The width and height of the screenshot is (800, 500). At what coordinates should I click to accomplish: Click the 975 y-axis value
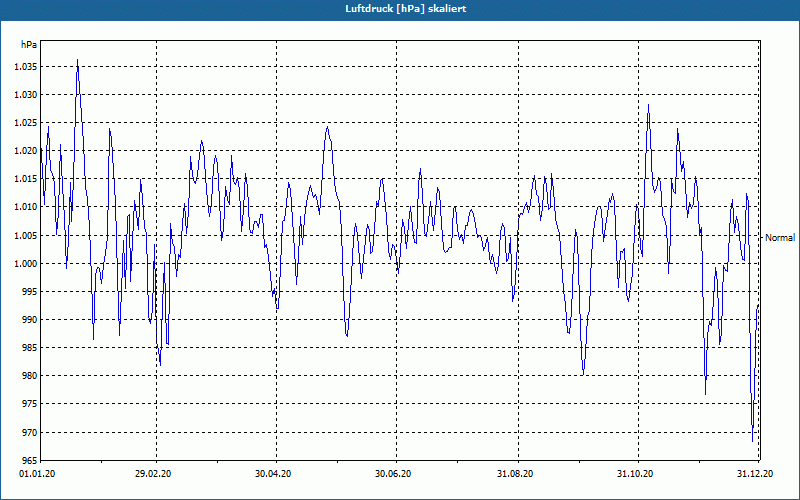30,404
